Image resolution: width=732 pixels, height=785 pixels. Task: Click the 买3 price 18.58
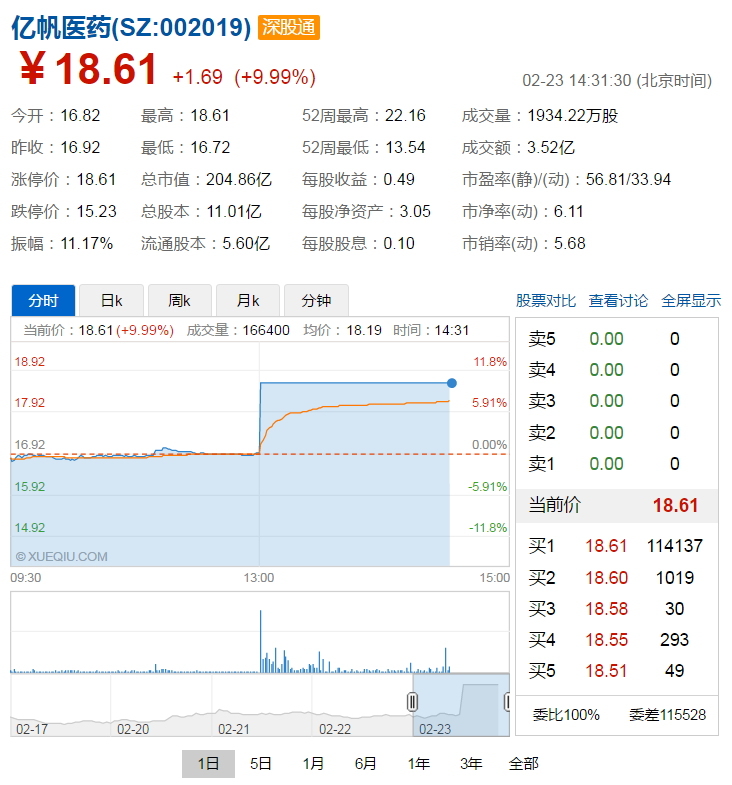click(x=606, y=609)
